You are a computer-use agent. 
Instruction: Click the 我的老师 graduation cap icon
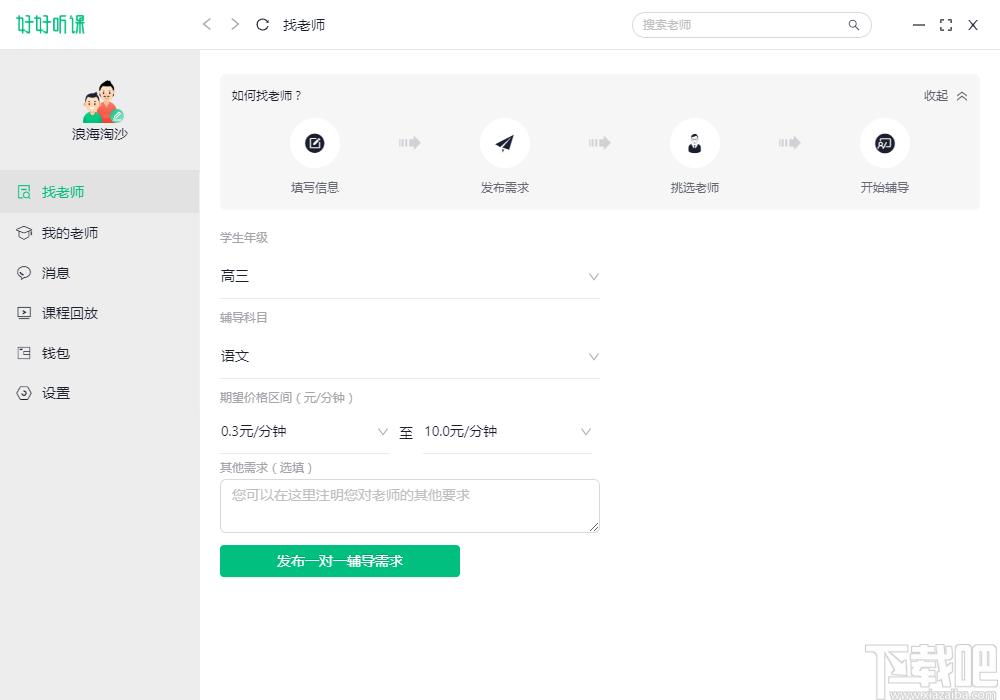[x=24, y=233]
